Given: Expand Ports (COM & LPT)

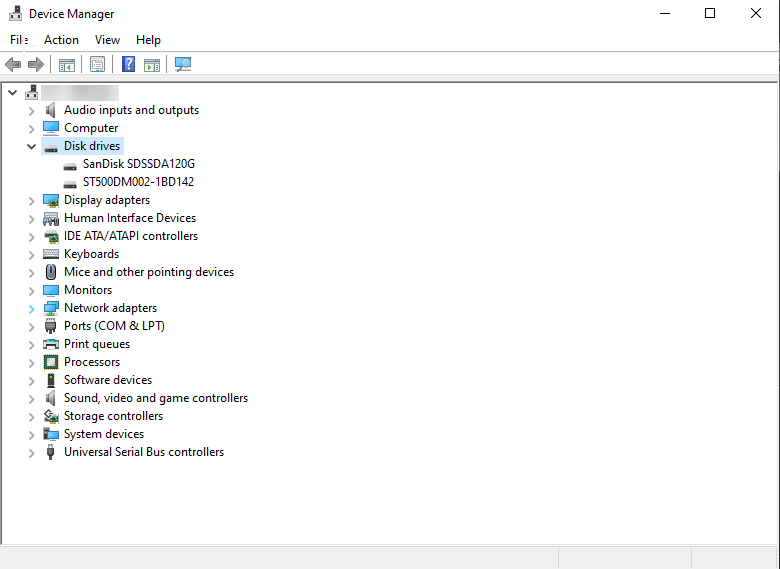Looking at the screenshot, I should (31, 327).
